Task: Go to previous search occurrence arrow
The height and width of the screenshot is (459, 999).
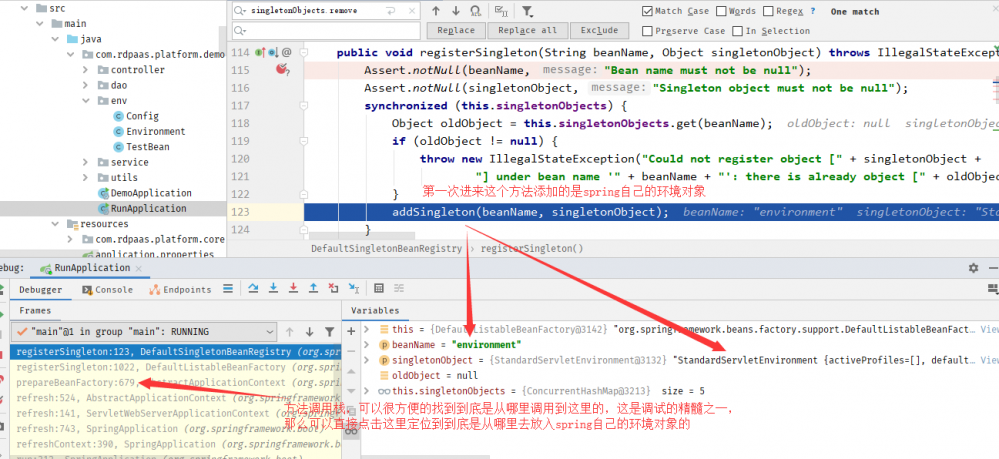Action: (x=436, y=11)
